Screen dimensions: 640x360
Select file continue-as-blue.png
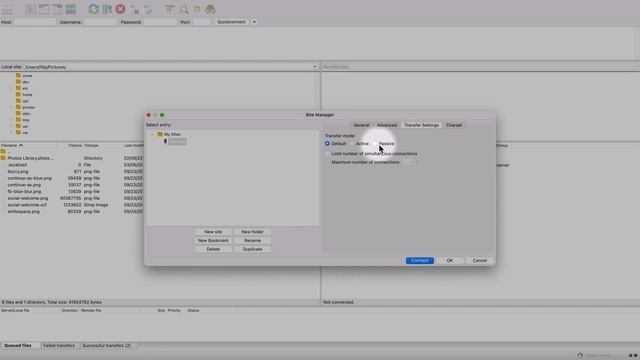click(x=29, y=178)
